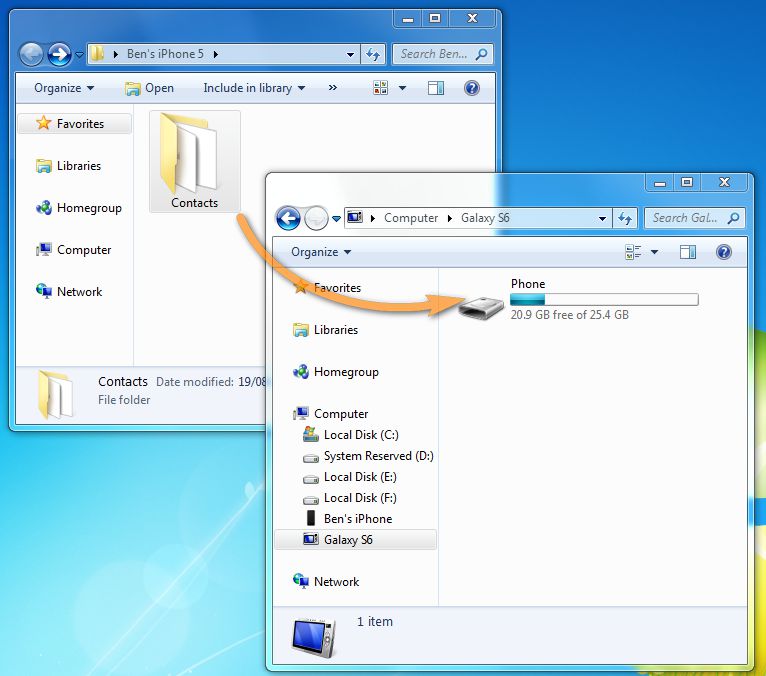Image resolution: width=766 pixels, height=676 pixels.
Task: Click Computer breadcrumb in Galaxy S6 address bar
Action: click(411, 218)
